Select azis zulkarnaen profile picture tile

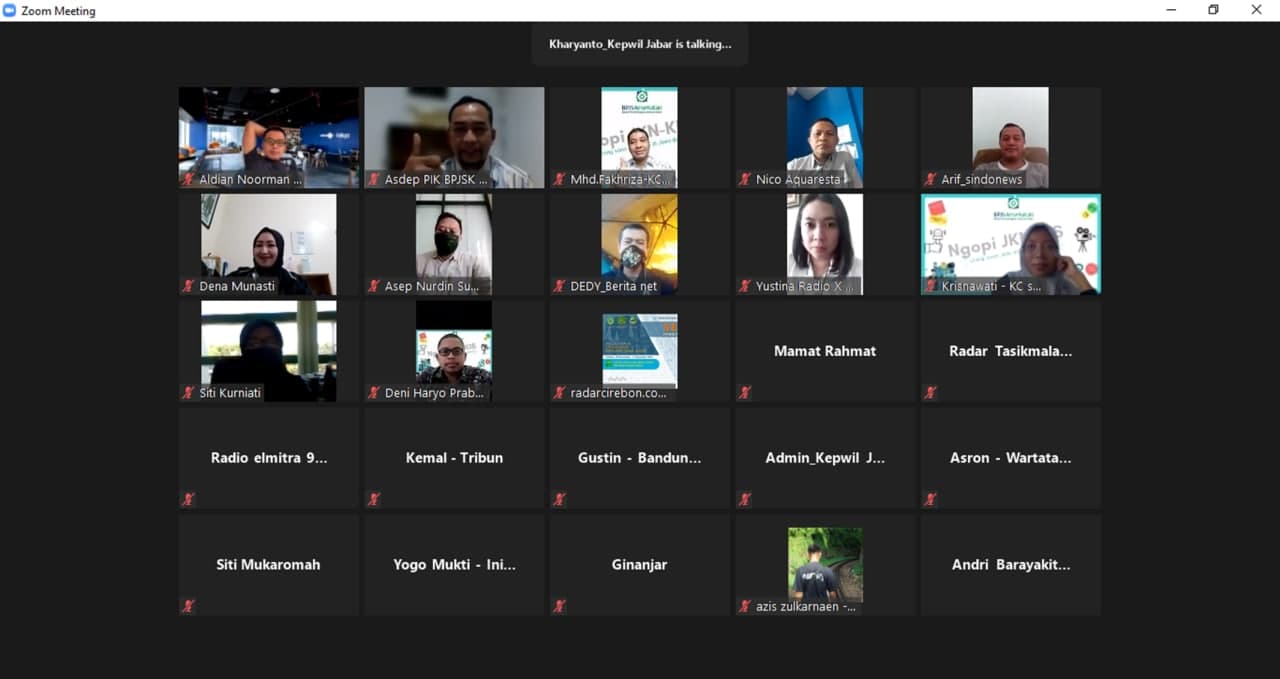824,563
